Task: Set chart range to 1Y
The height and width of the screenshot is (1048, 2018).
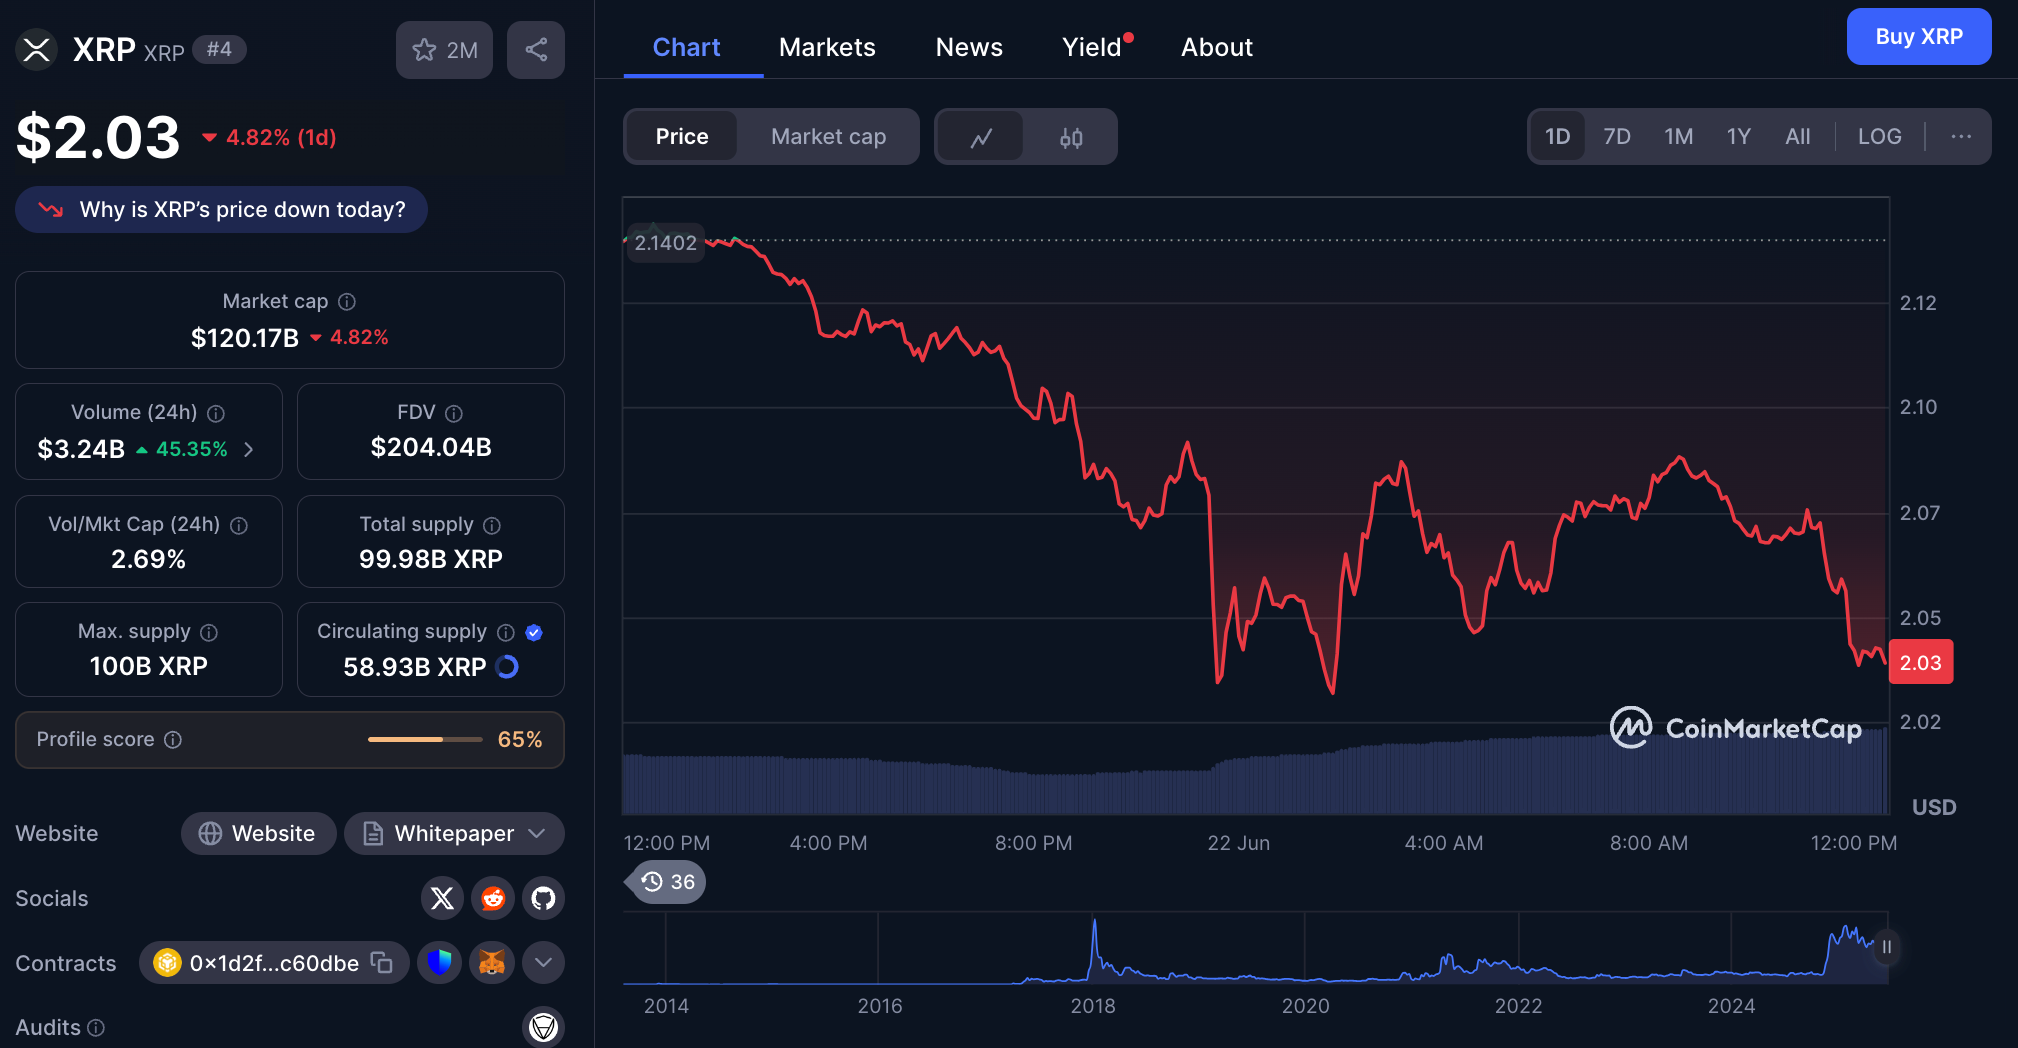Action: coord(1738,137)
